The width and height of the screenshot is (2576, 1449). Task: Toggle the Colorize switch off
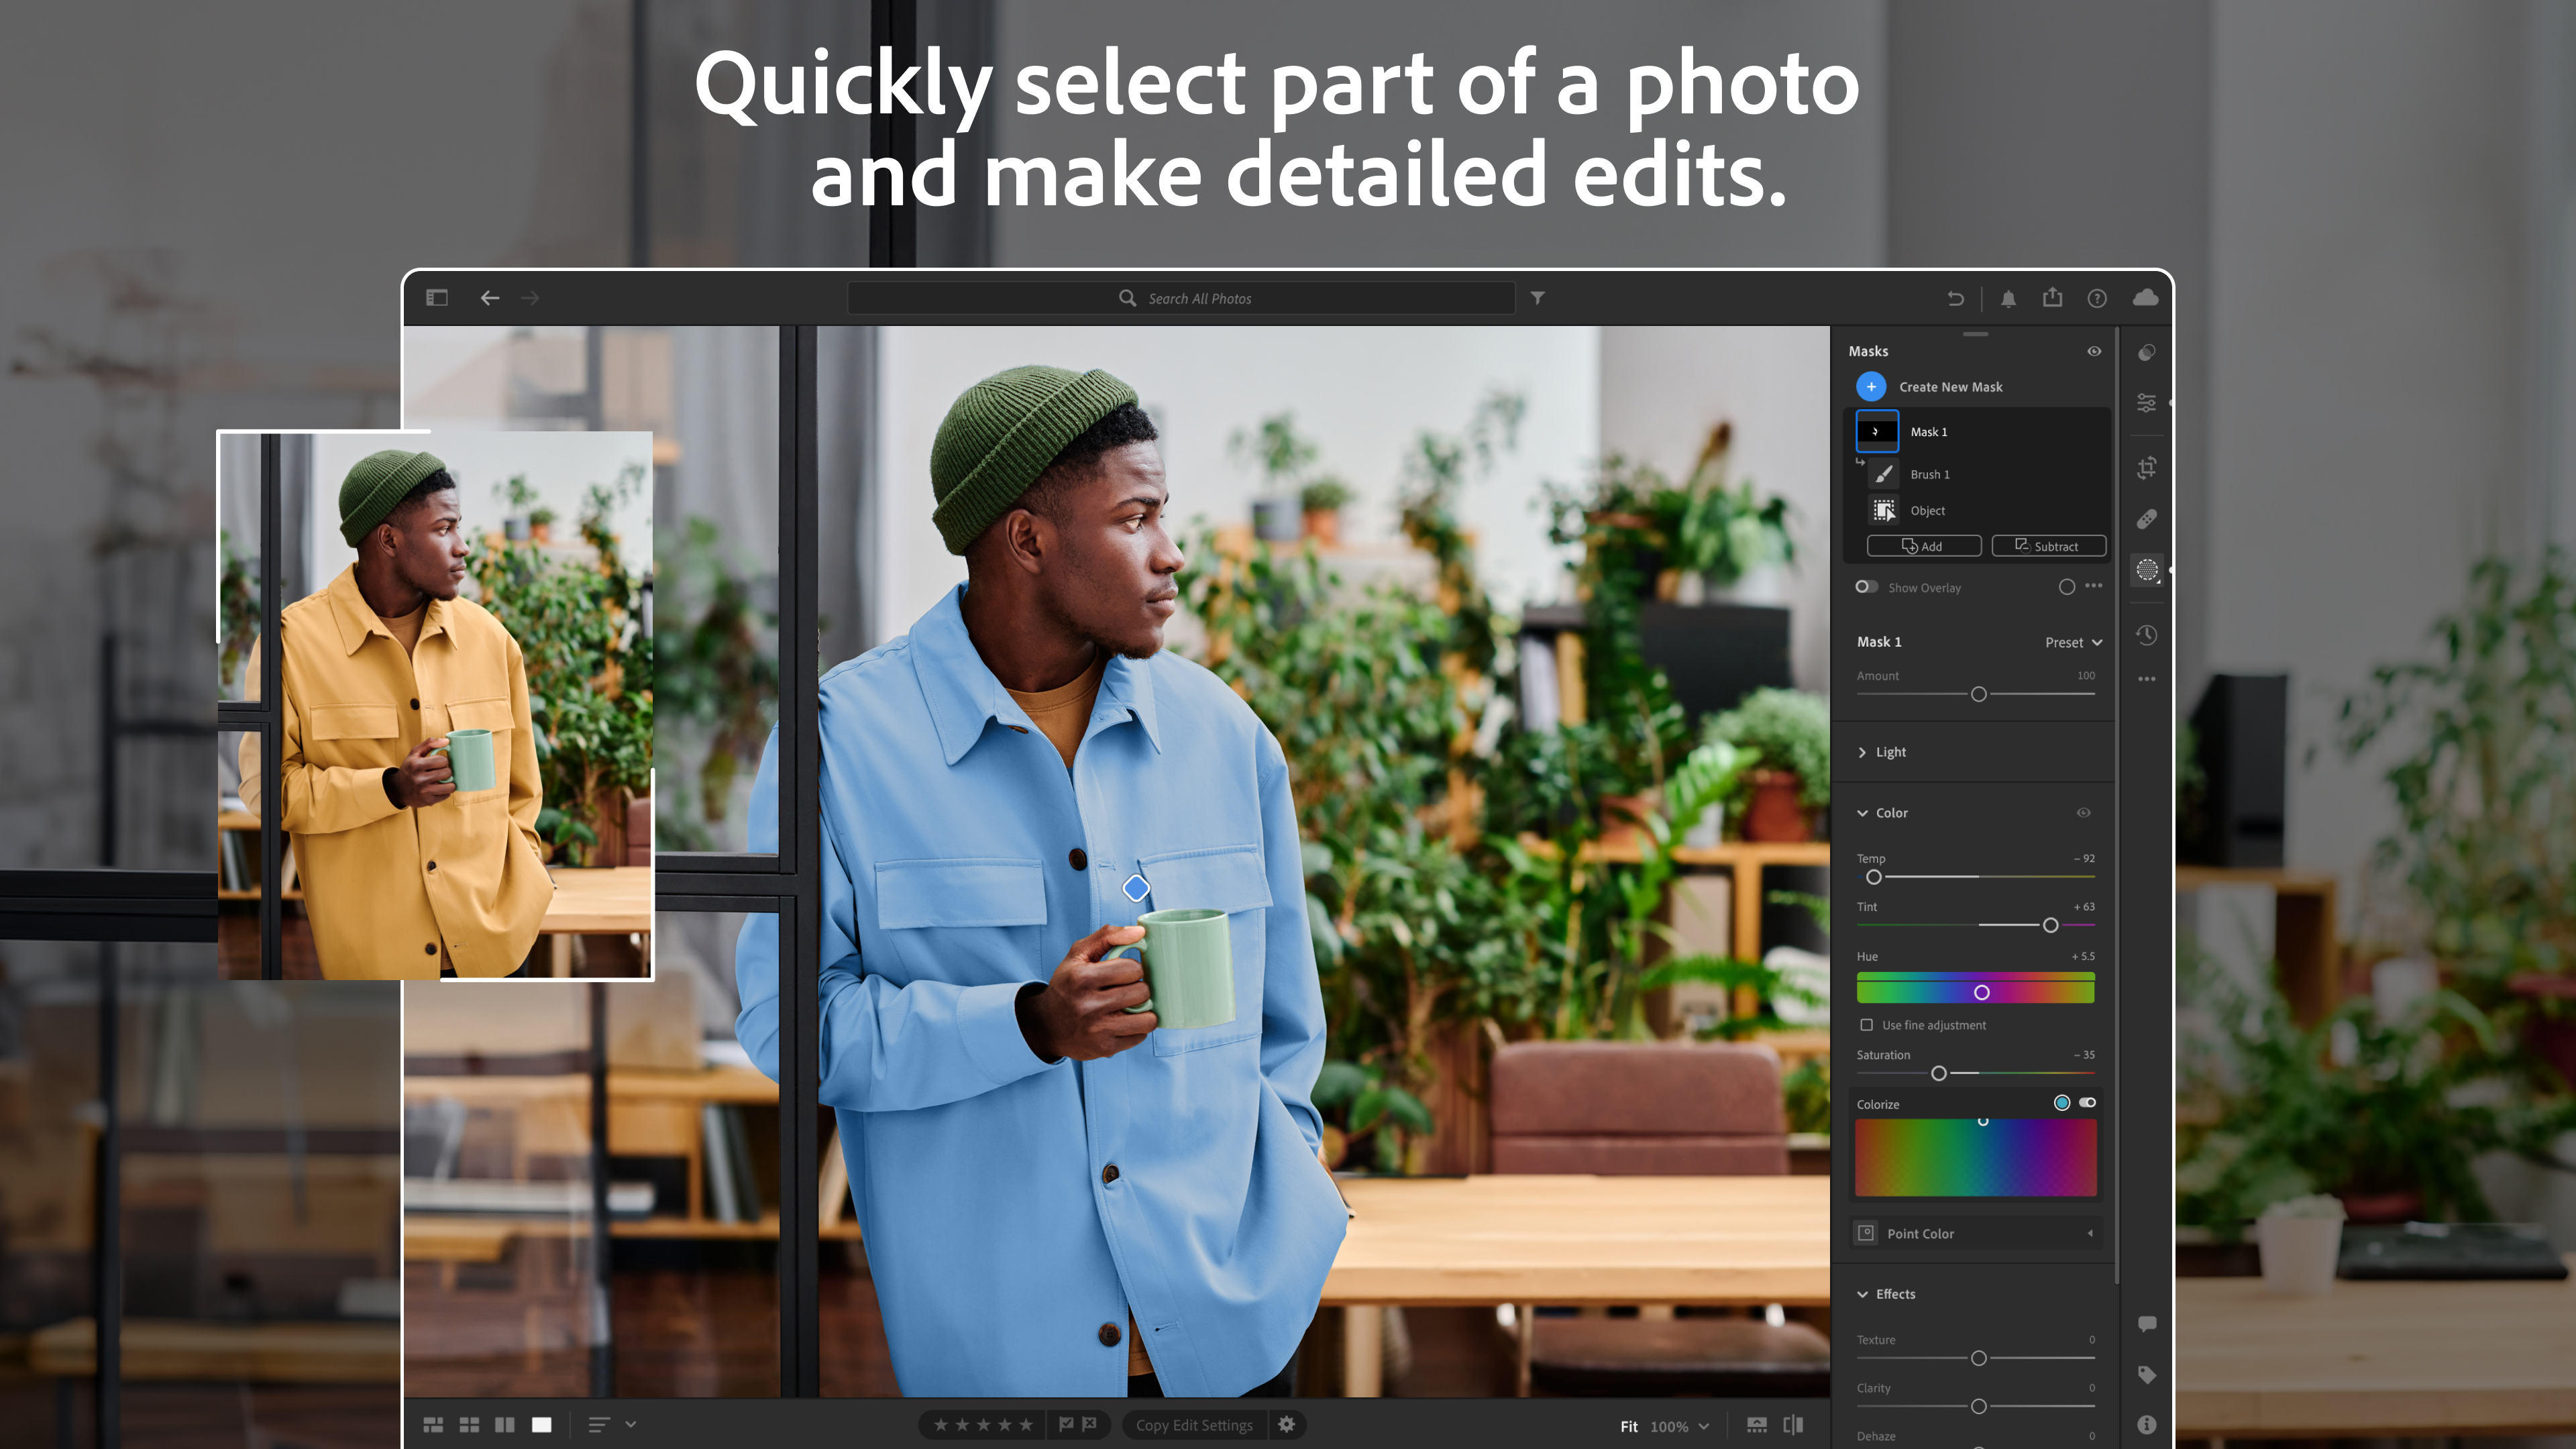(2087, 1103)
